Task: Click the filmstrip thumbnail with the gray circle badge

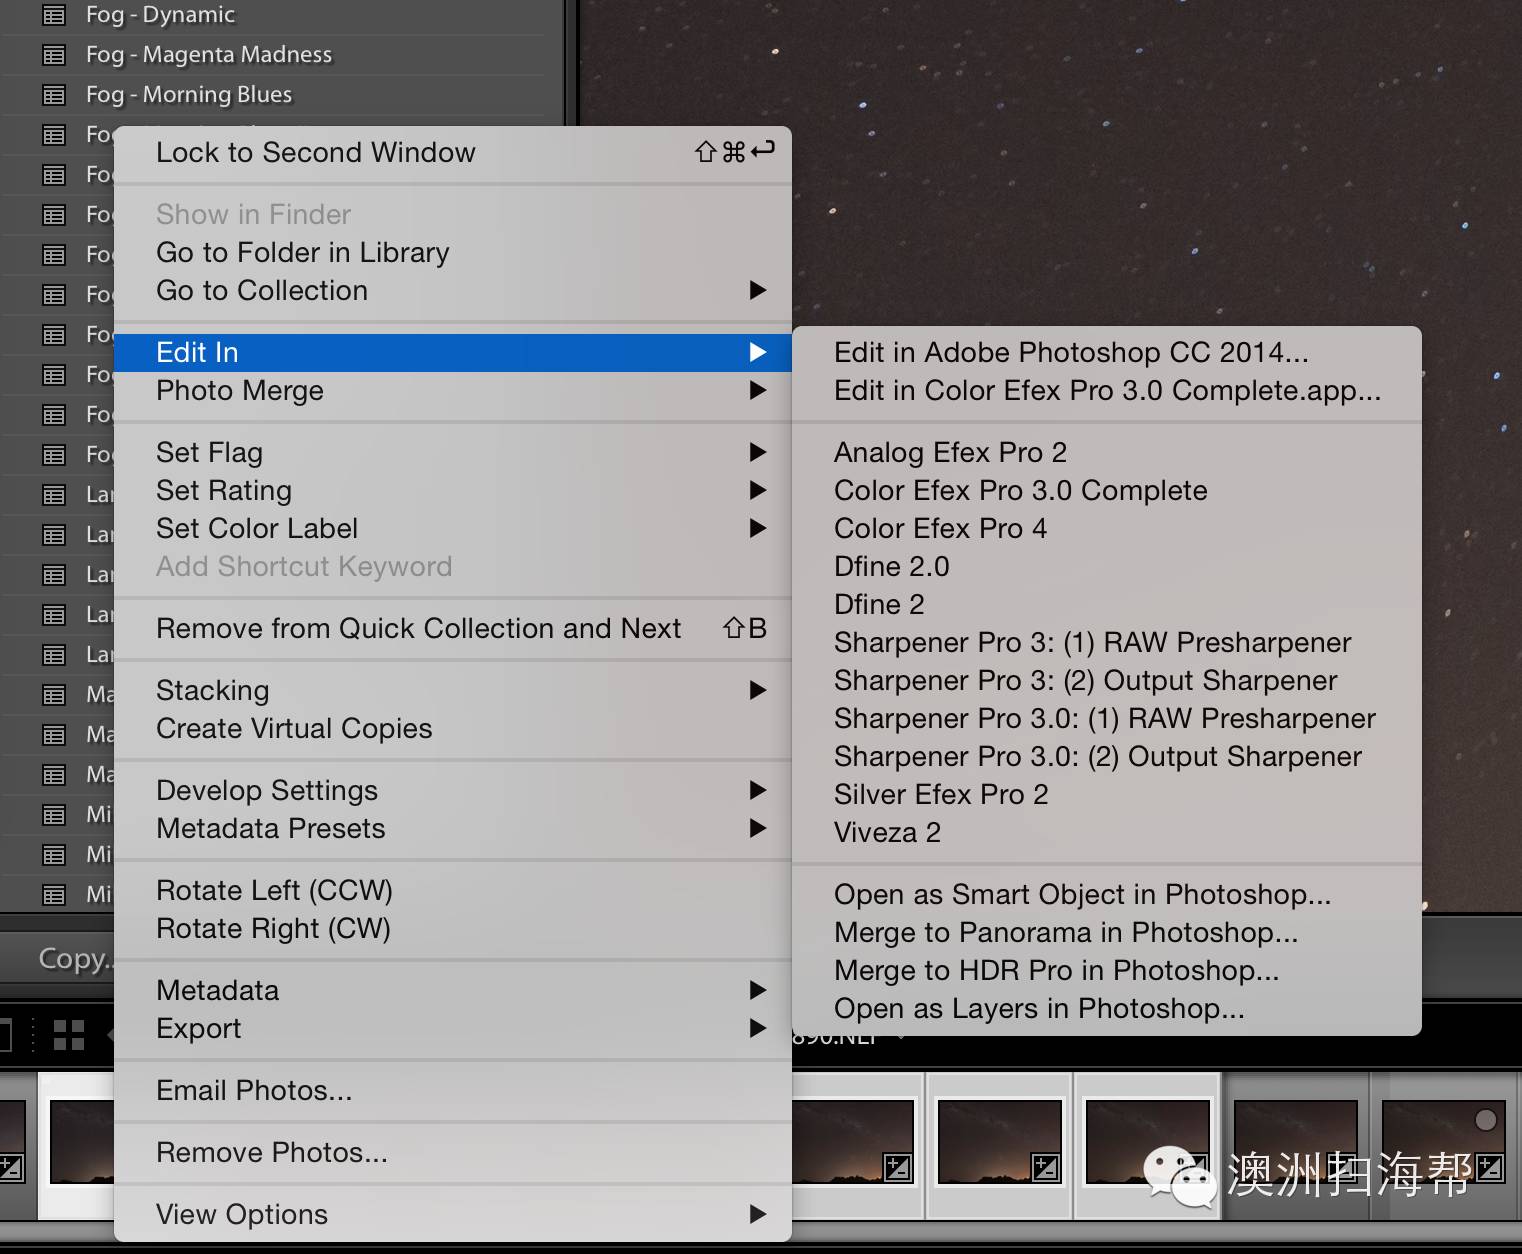Action: click(1443, 1141)
